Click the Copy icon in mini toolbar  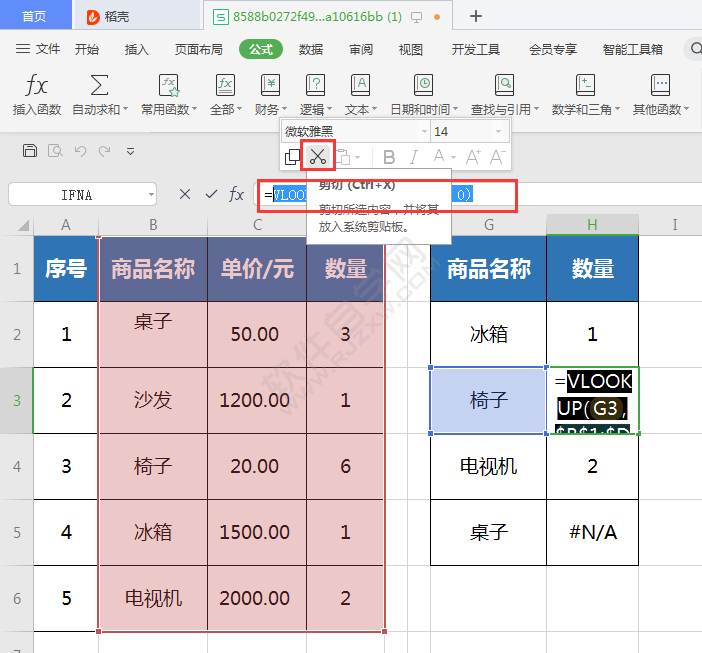[292, 157]
